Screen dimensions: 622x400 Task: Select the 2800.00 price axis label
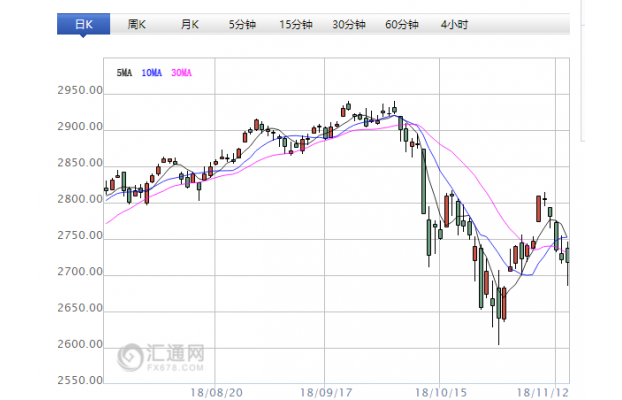[x=80, y=200]
